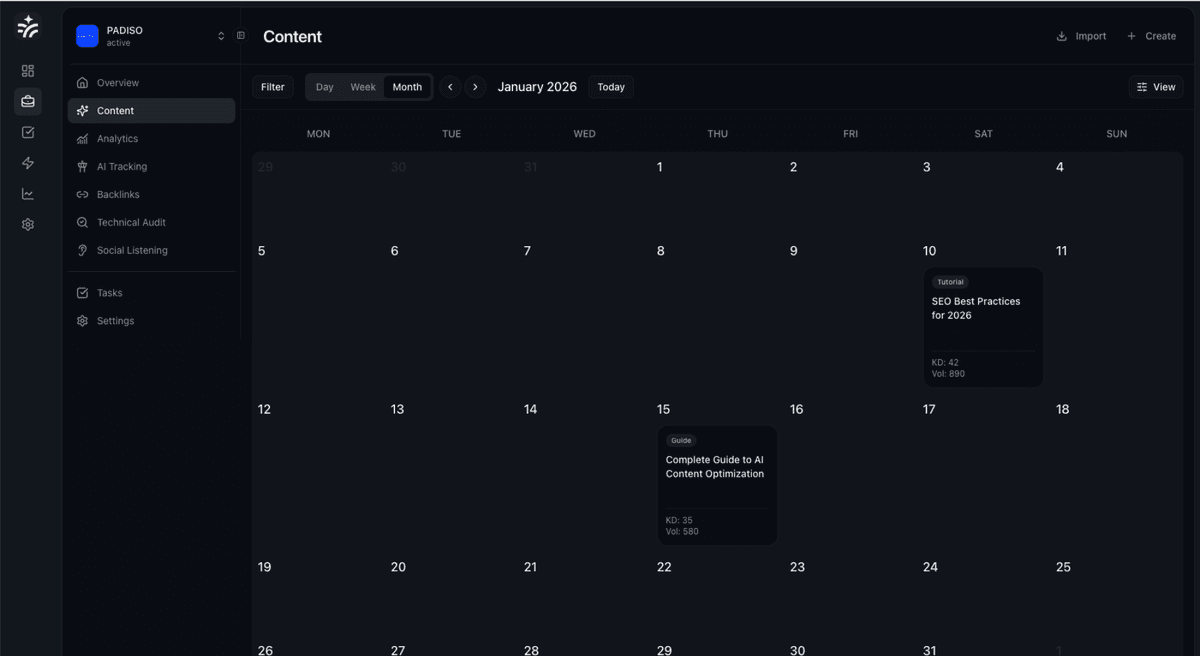Select day 25 in the calendar
This screenshot has width=1200, height=656.
(x=1117, y=594)
